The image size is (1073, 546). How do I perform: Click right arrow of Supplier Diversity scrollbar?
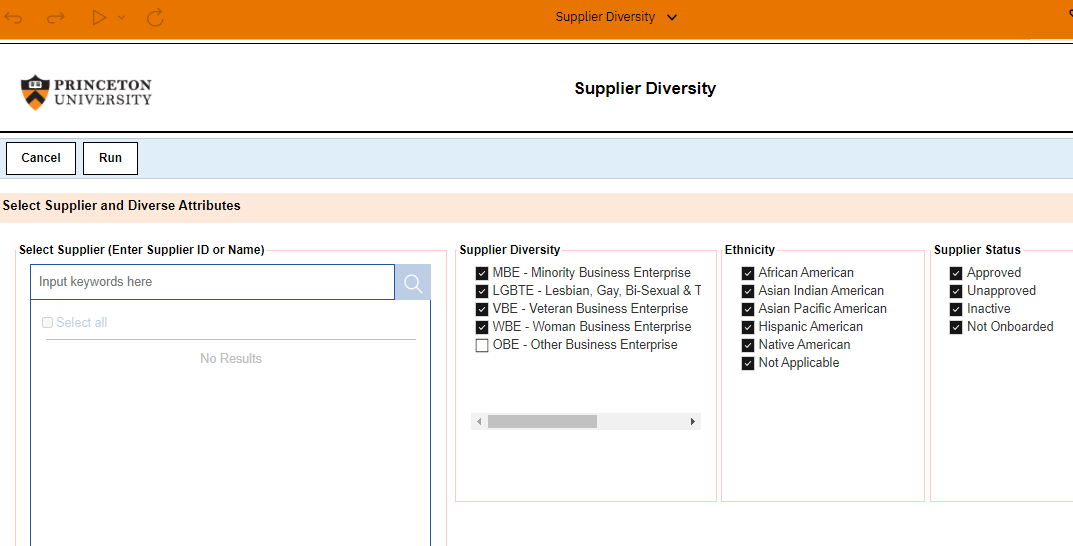(x=693, y=421)
